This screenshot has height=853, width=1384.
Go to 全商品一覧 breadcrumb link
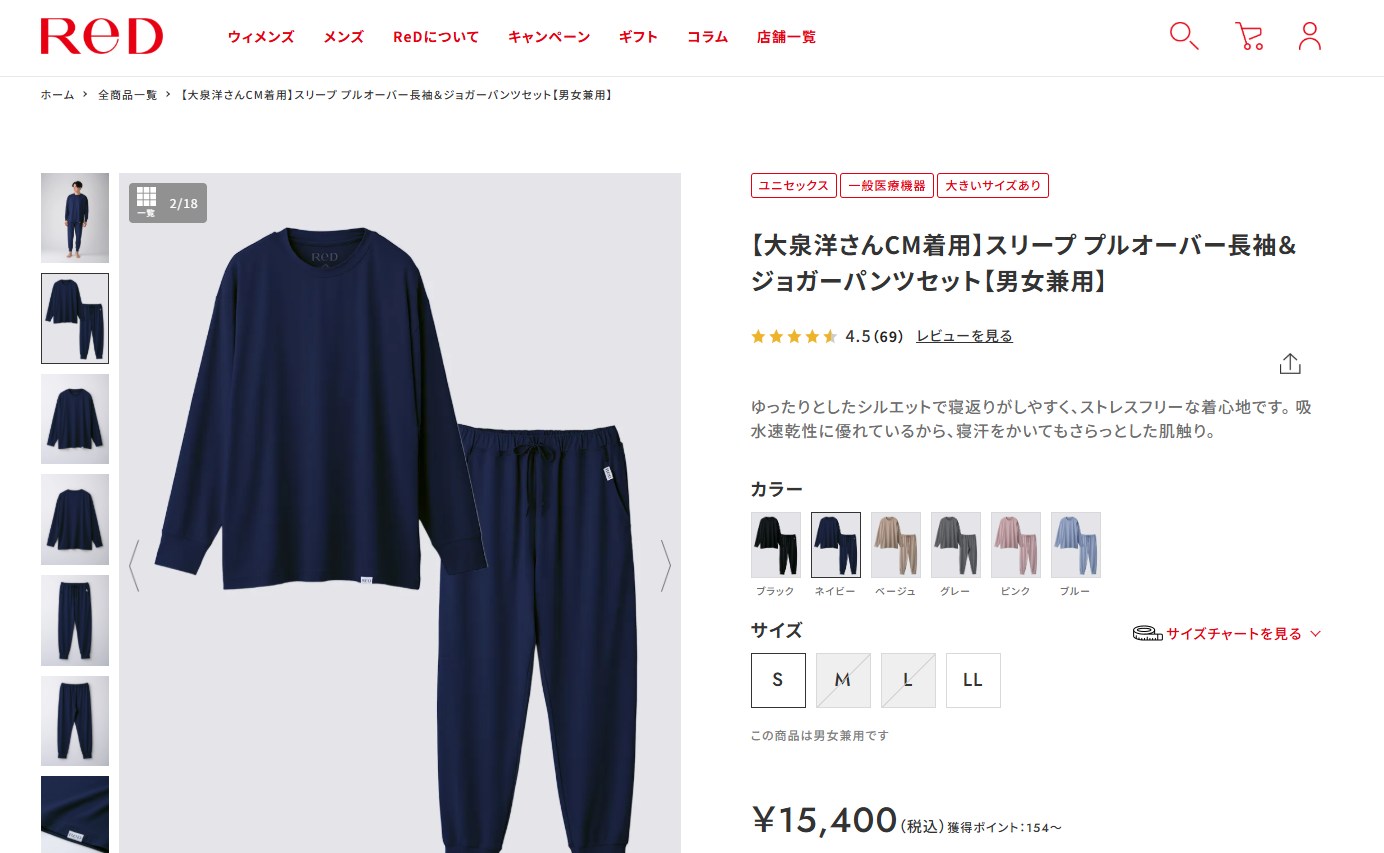click(x=127, y=95)
